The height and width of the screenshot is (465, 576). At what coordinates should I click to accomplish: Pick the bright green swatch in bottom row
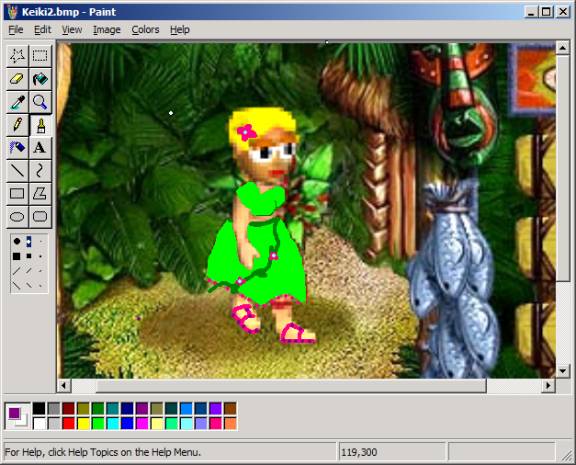pyautogui.click(x=98, y=423)
